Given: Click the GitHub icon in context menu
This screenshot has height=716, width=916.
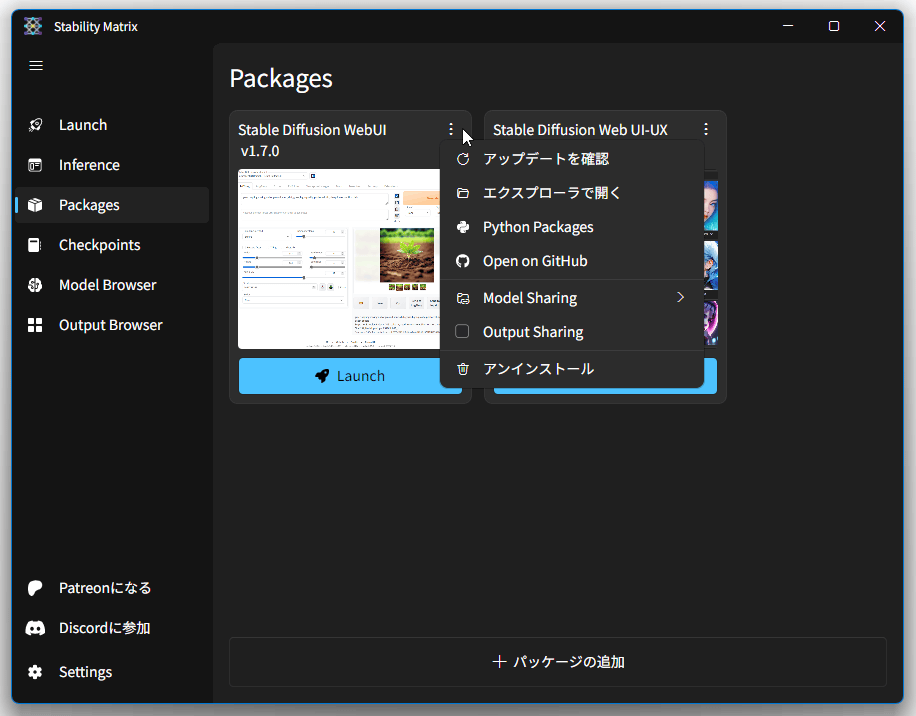Looking at the screenshot, I should coord(463,261).
